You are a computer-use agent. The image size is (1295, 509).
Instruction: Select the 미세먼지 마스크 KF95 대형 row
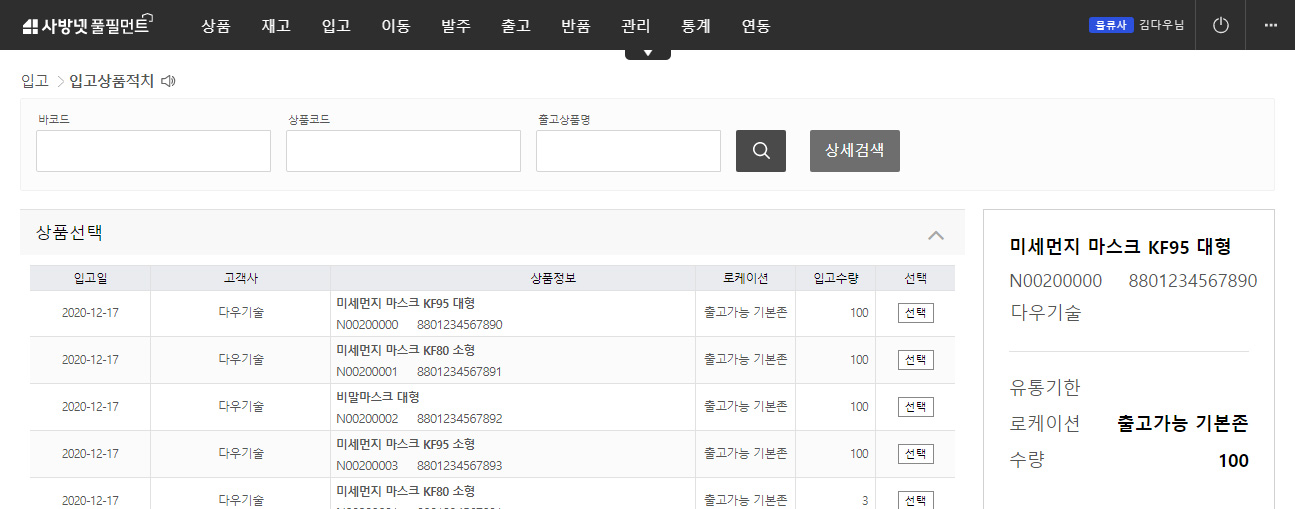tap(915, 313)
